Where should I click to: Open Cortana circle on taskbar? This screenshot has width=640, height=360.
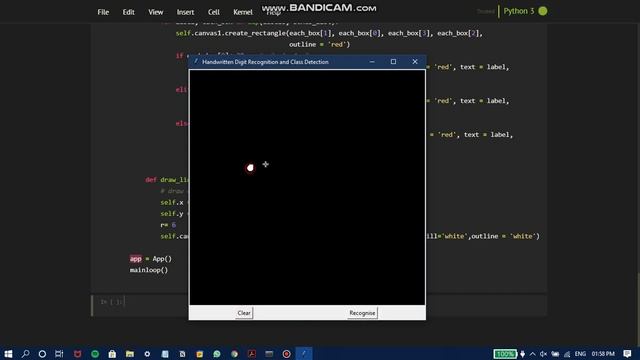point(42,354)
